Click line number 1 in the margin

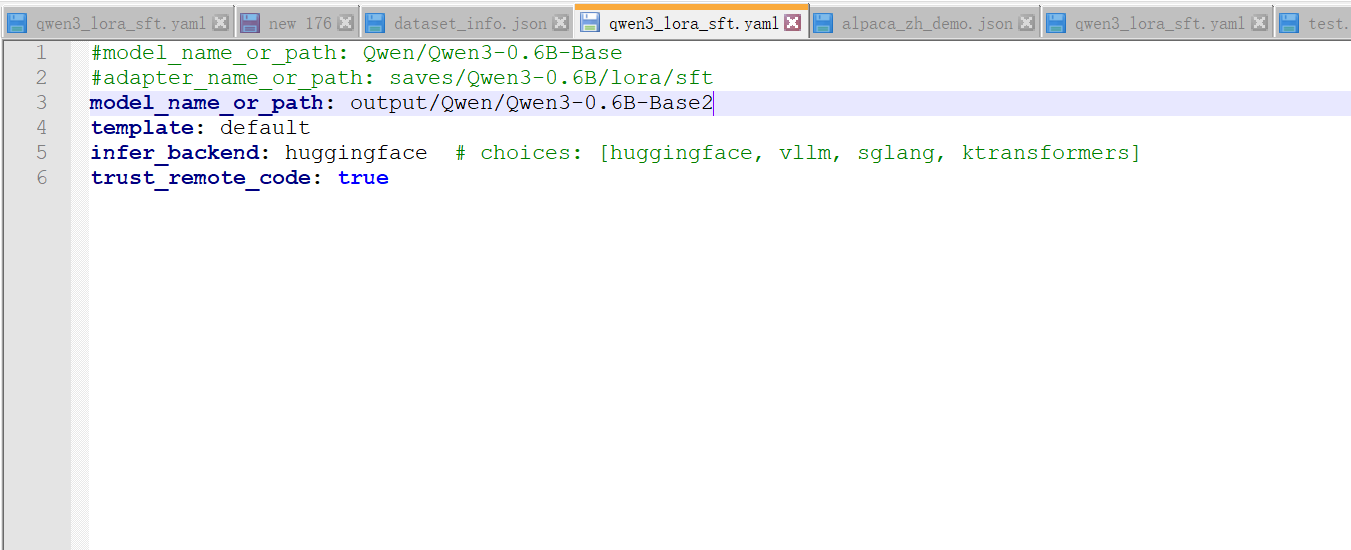(x=41, y=53)
